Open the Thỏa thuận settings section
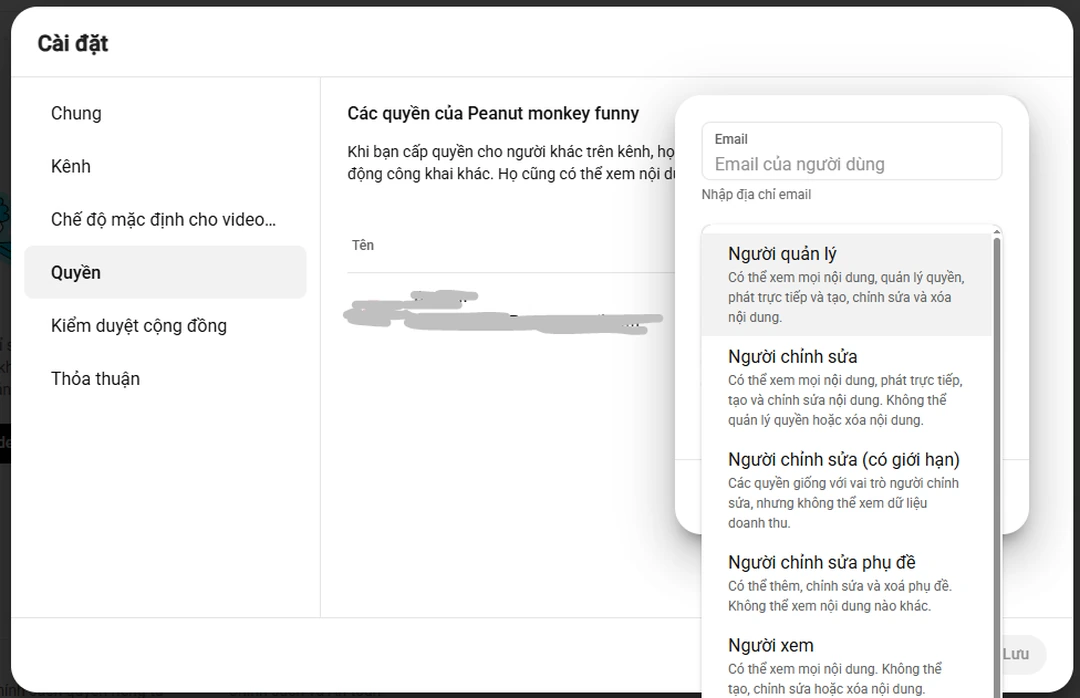Image resolution: width=1080 pixels, height=698 pixels. click(x=165, y=378)
